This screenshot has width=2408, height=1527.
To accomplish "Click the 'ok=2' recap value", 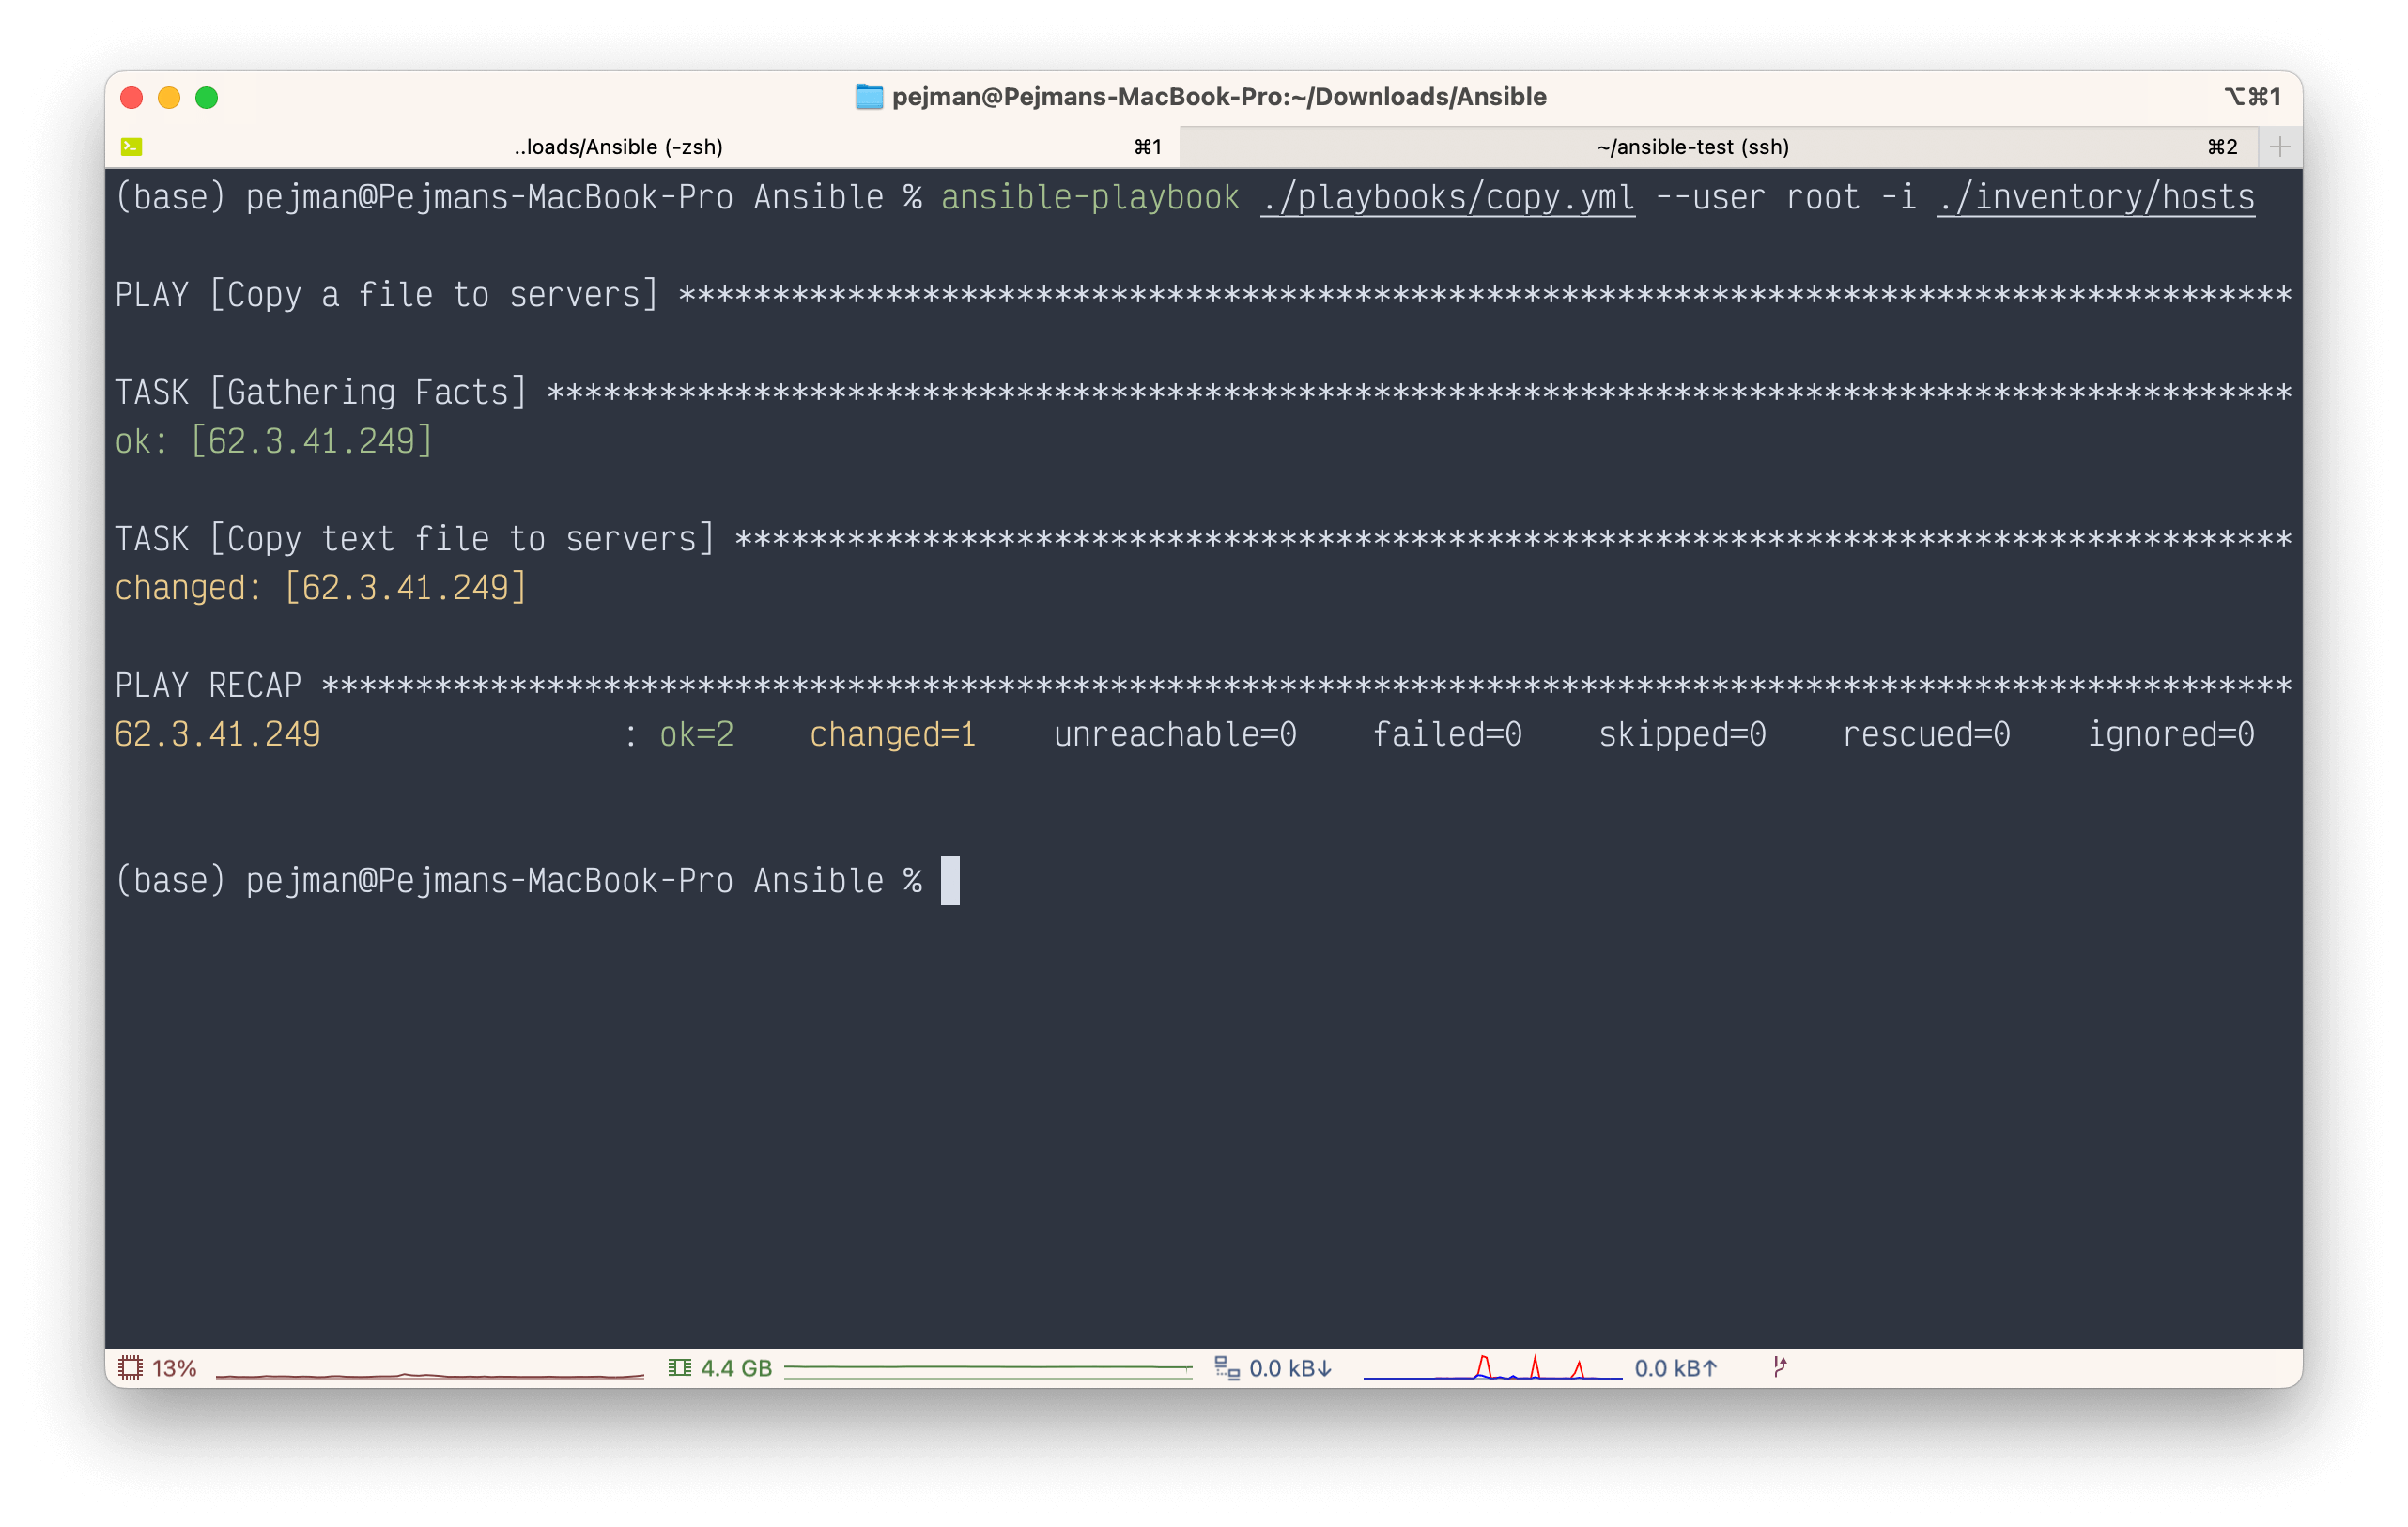I will tap(697, 734).
